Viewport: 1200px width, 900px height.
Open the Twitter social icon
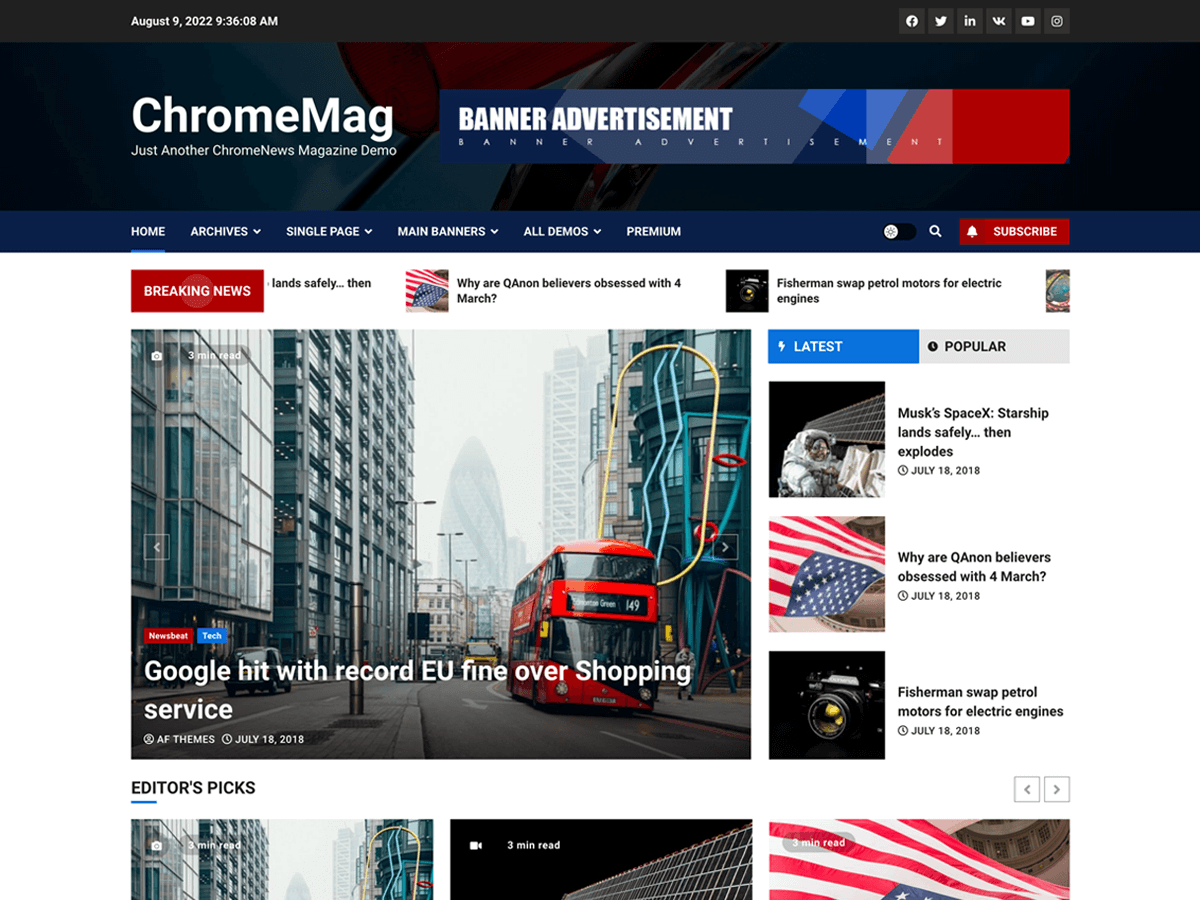coord(940,21)
